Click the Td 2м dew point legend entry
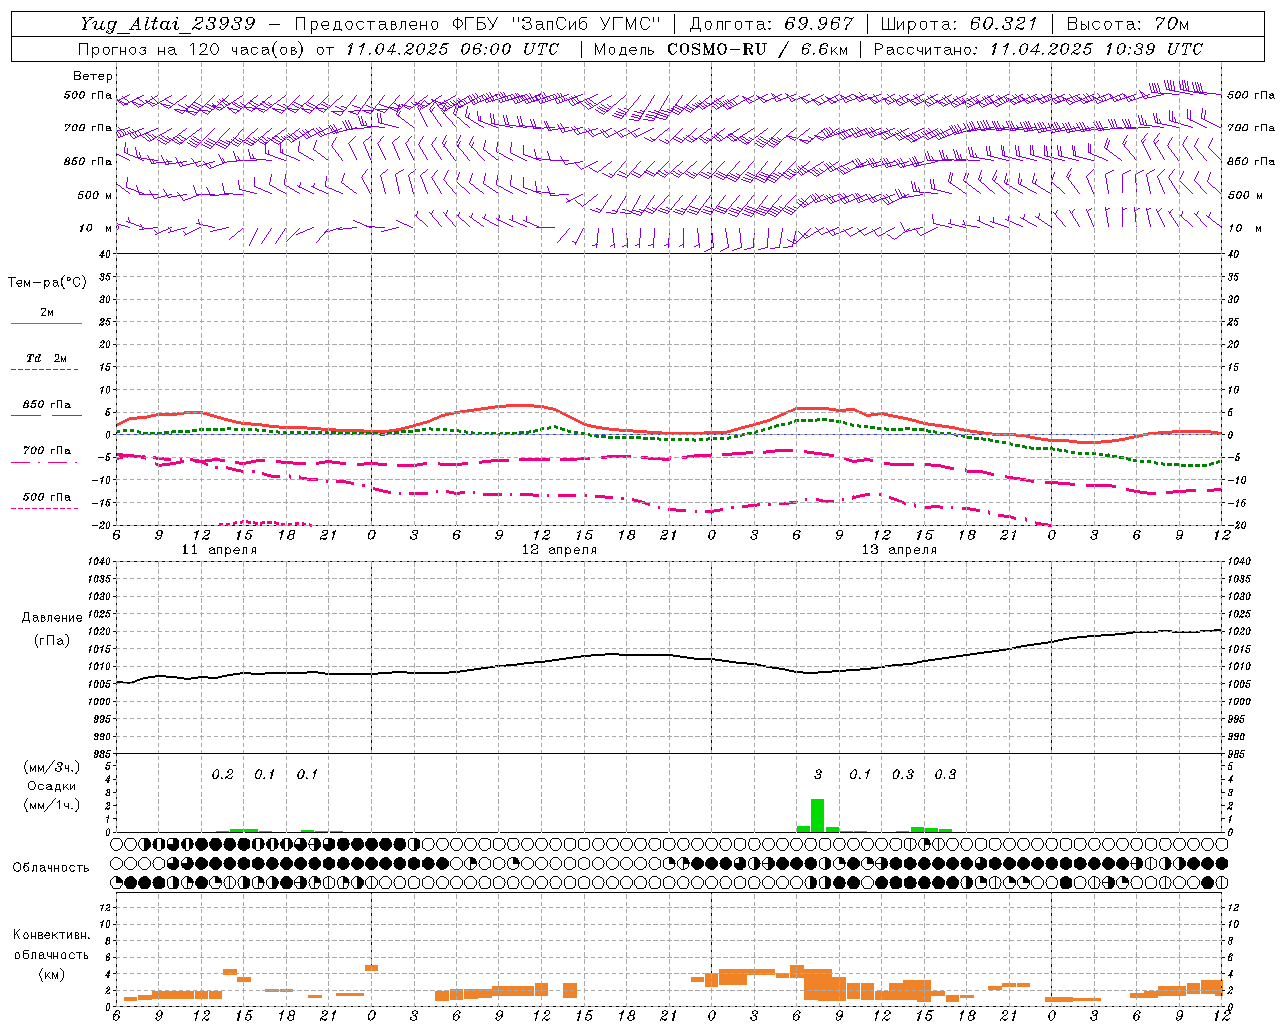1280x1024 pixels. tap(47, 358)
